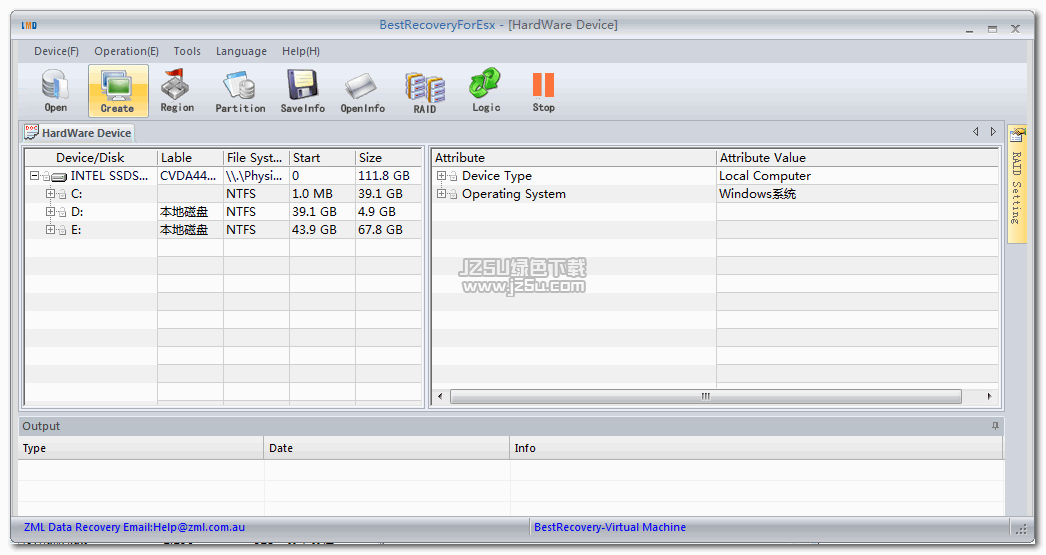Open the Device(F) menu
The width and height of the screenshot is (1046, 555).
coord(56,51)
